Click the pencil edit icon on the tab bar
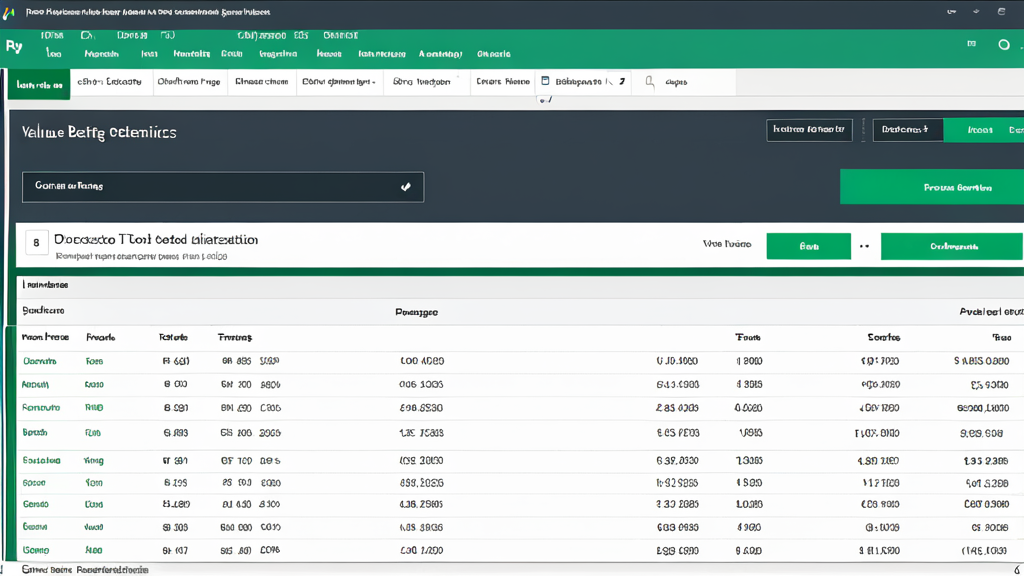 pos(622,82)
